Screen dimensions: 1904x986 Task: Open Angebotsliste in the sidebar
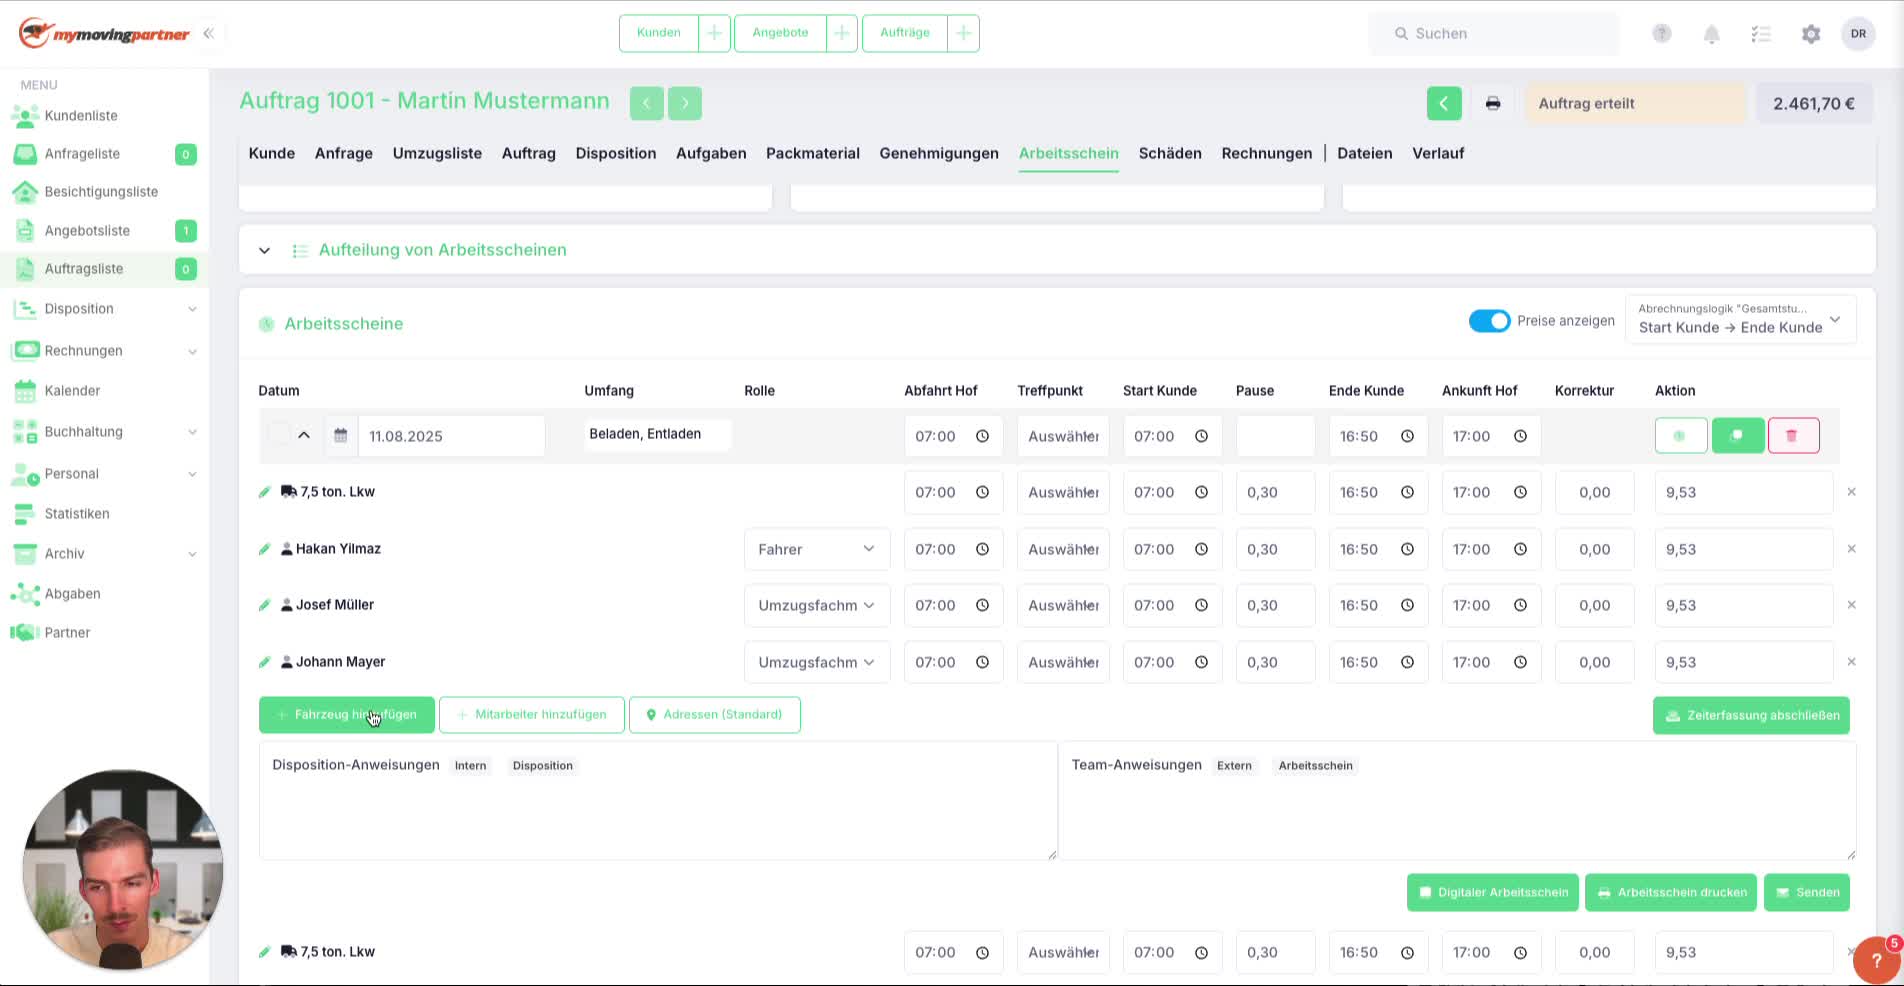tap(87, 231)
